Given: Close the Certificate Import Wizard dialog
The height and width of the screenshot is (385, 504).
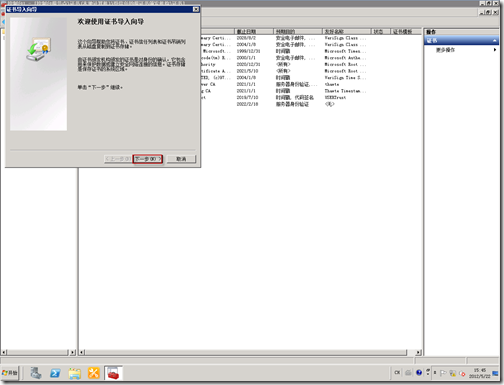Looking at the screenshot, I should [196, 9].
